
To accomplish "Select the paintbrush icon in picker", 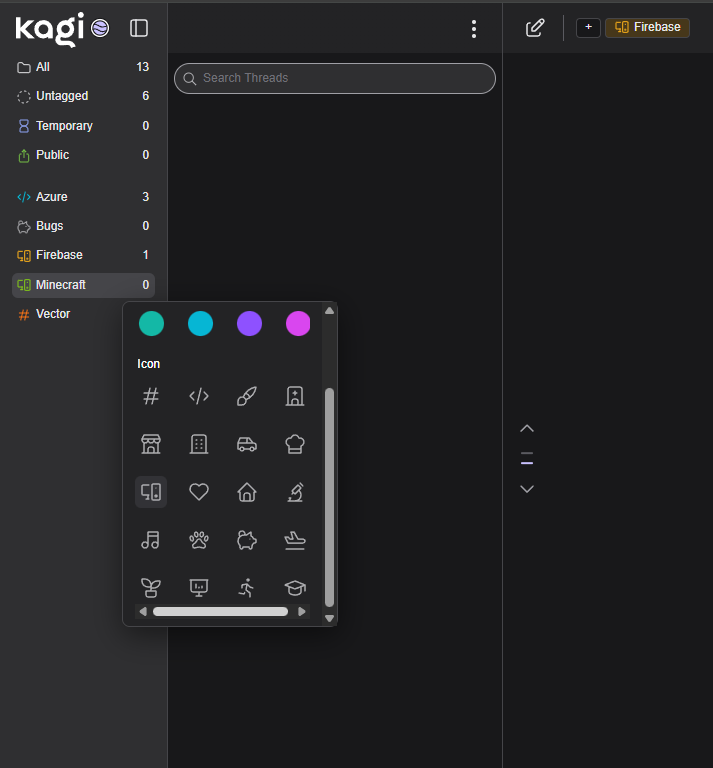I will pyautogui.click(x=247, y=396).
